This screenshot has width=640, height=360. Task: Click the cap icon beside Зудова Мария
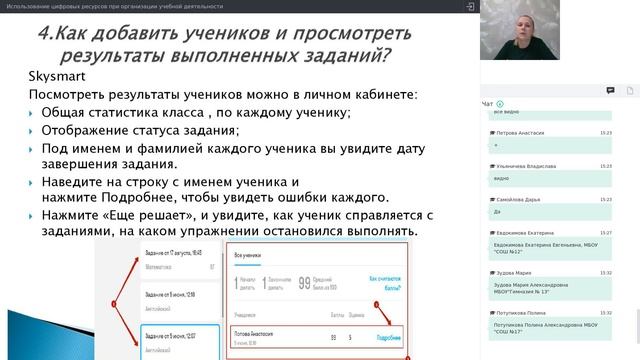(x=492, y=273)
